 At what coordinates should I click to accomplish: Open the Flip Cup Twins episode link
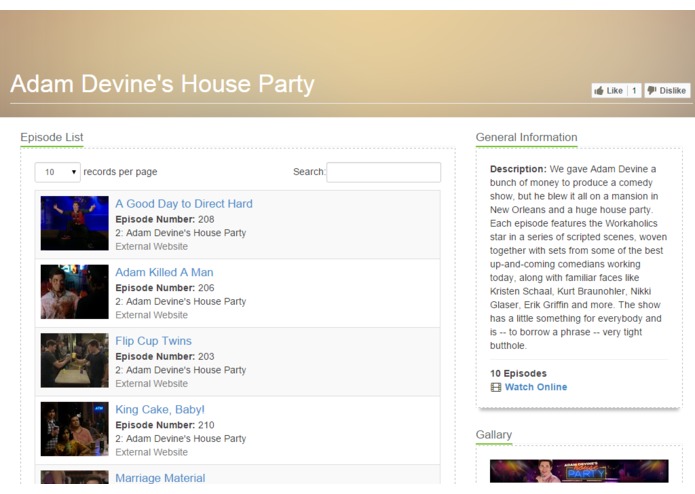click(x=153, y=341)
